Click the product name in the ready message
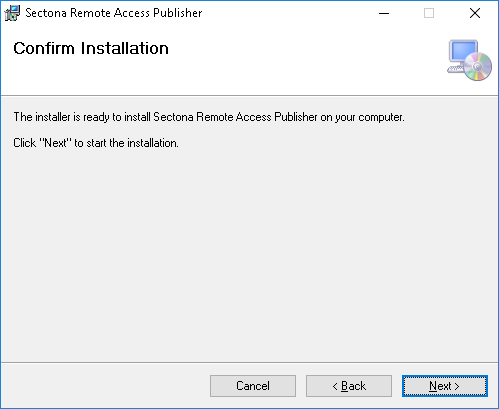 pos(235,117)
